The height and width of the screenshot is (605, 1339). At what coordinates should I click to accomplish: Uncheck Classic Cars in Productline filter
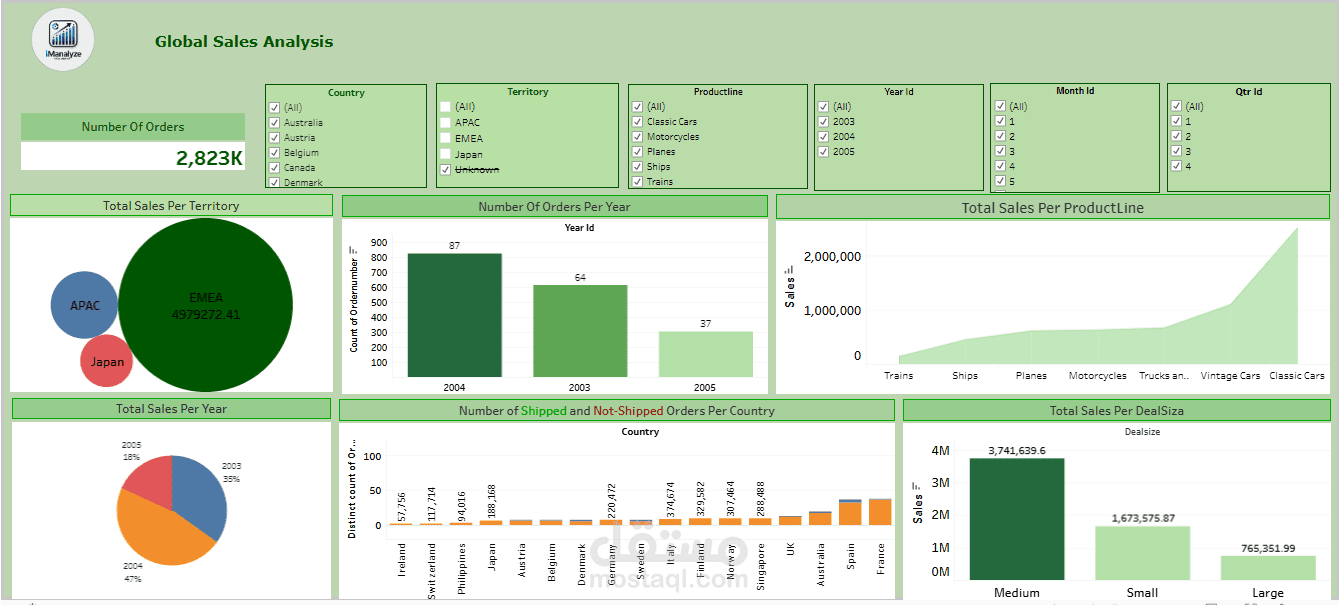tap(637, 121)
